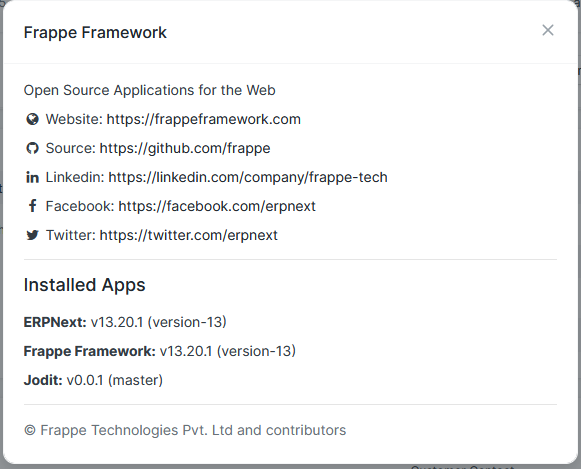Click the ERPNext v13.20.1 version line
Viewport: 581px width, 469px height.
click(x=125, y=322)
